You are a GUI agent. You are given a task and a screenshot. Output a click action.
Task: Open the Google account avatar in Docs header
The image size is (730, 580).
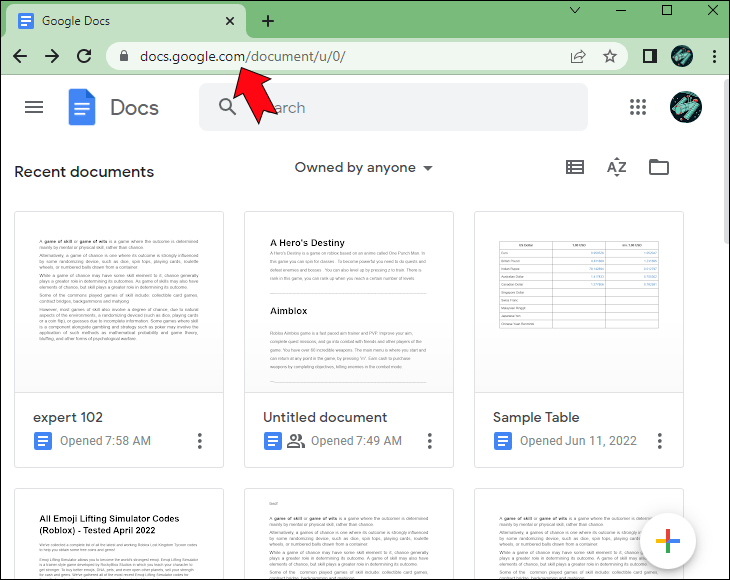tap(686, 107)
